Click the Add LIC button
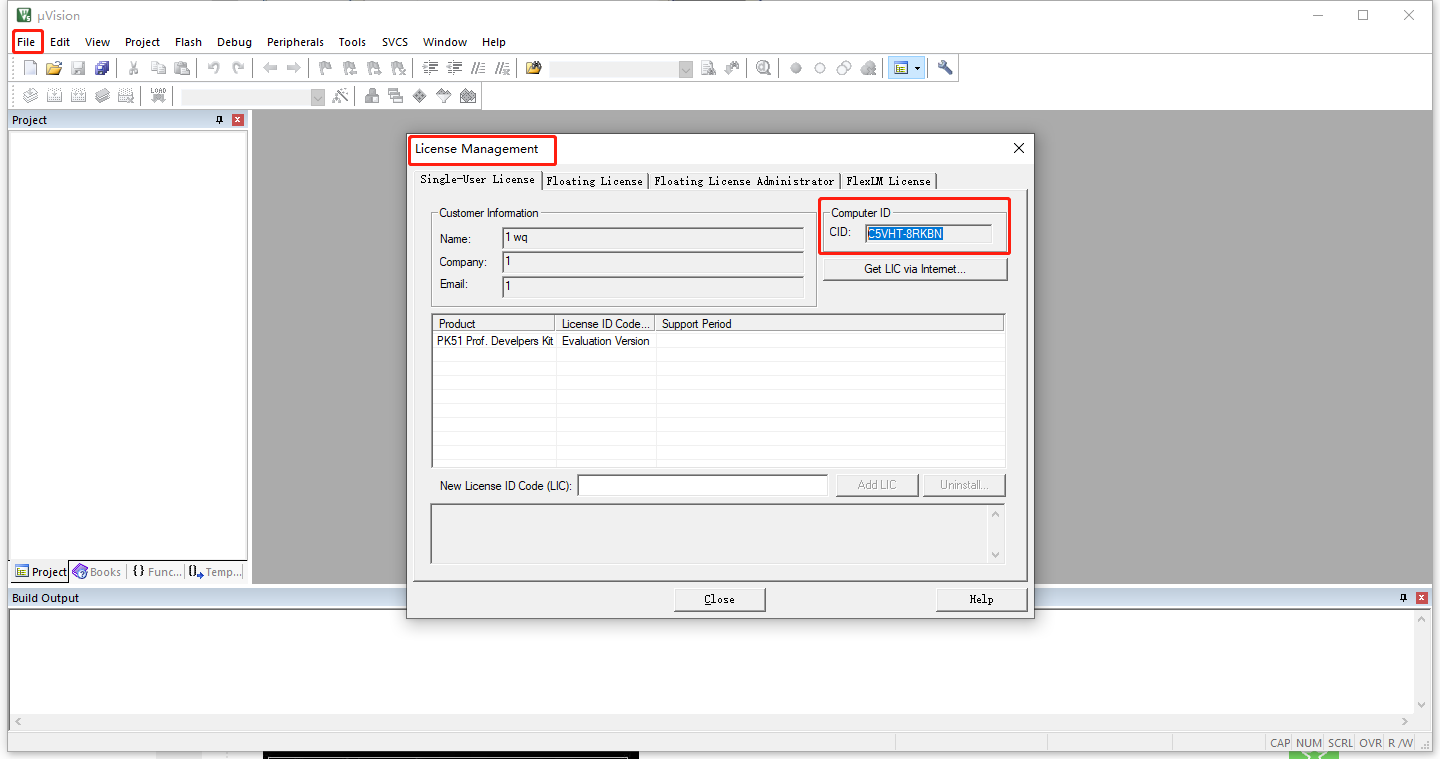Screen dimensions: 1440x759 coord(877,485)
